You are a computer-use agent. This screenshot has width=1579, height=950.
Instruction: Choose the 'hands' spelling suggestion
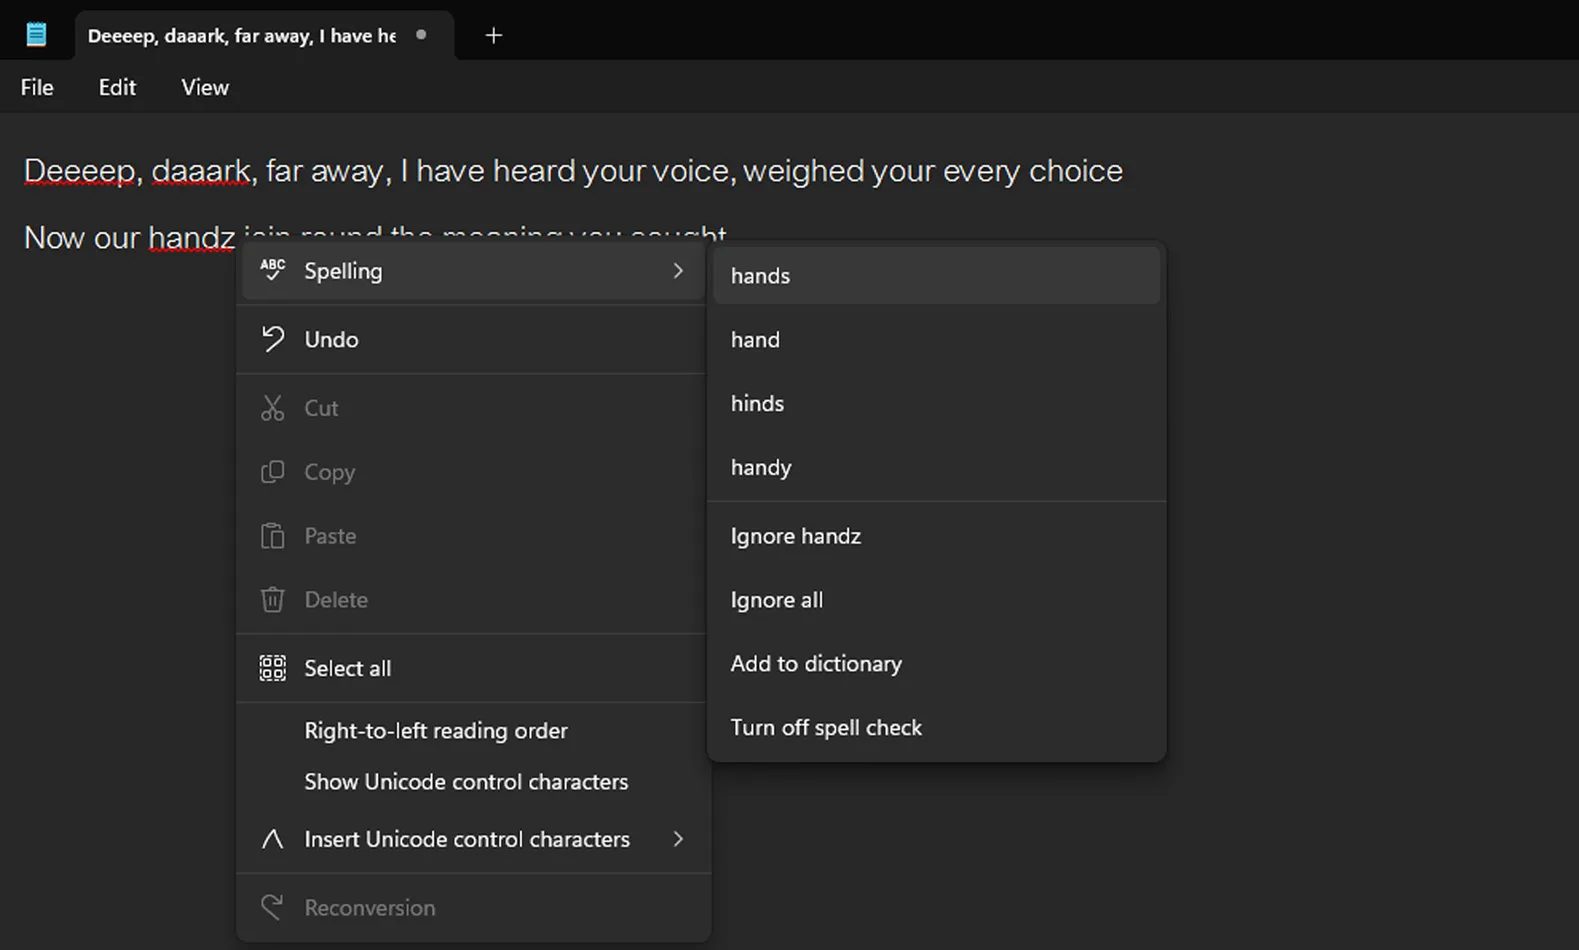click(760, 276)
